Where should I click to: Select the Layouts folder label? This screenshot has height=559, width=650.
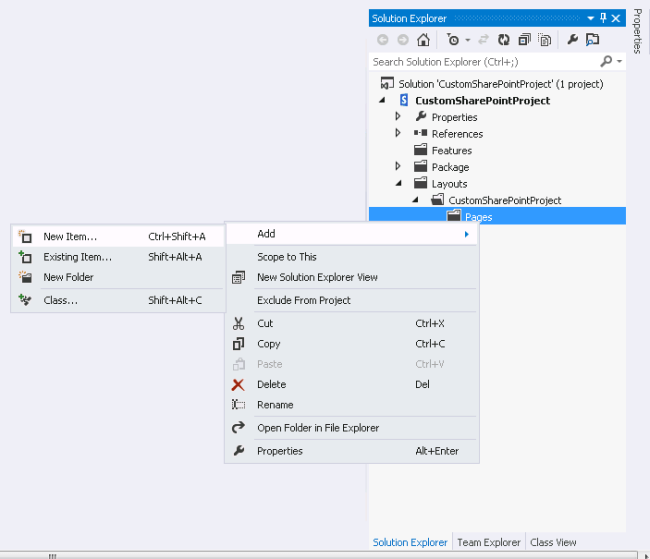[x=449, y=184]
